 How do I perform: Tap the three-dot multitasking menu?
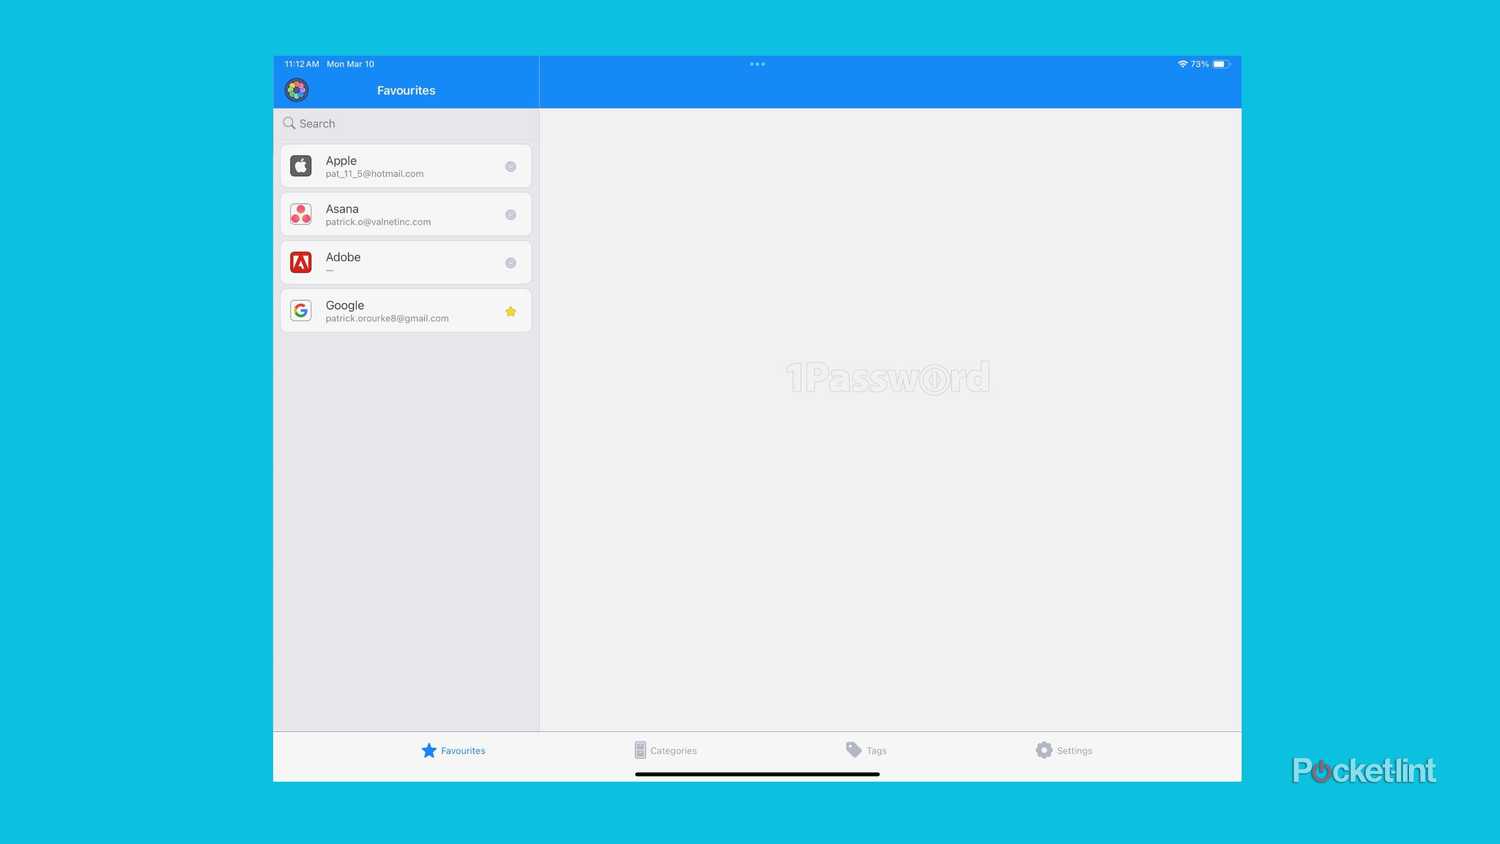coord(757,64)
